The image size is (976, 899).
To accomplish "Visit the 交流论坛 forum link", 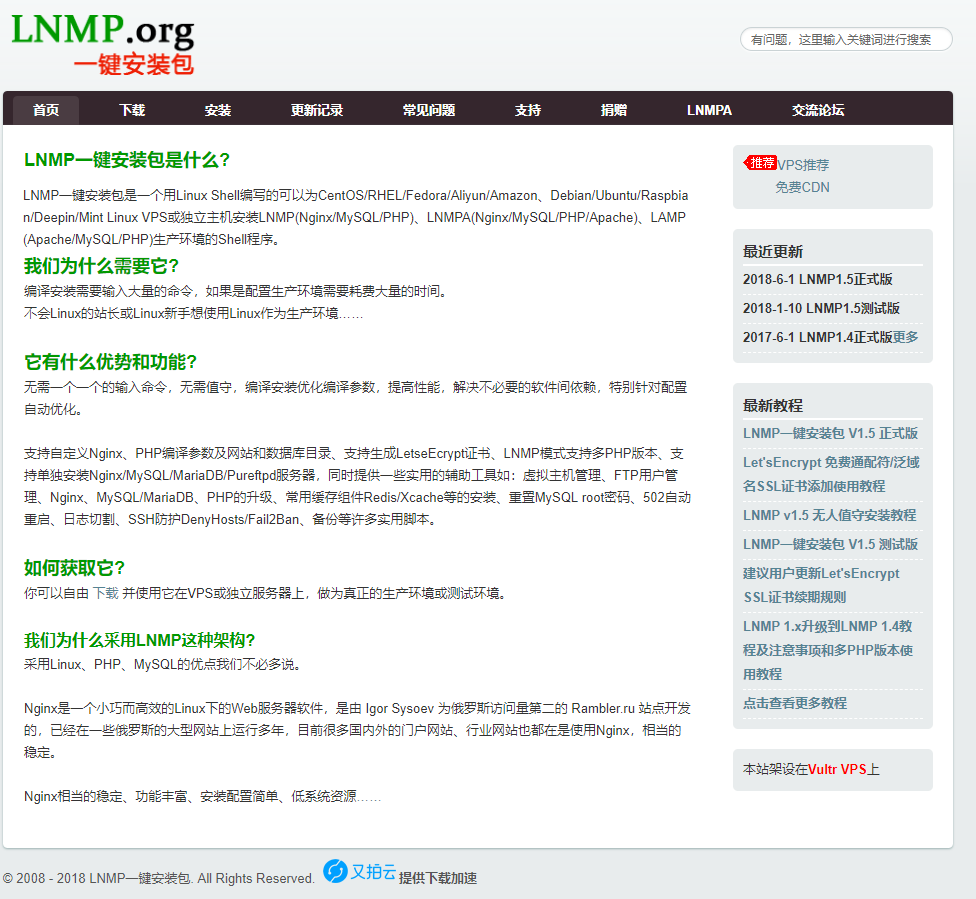I will (x=818, y=110).
